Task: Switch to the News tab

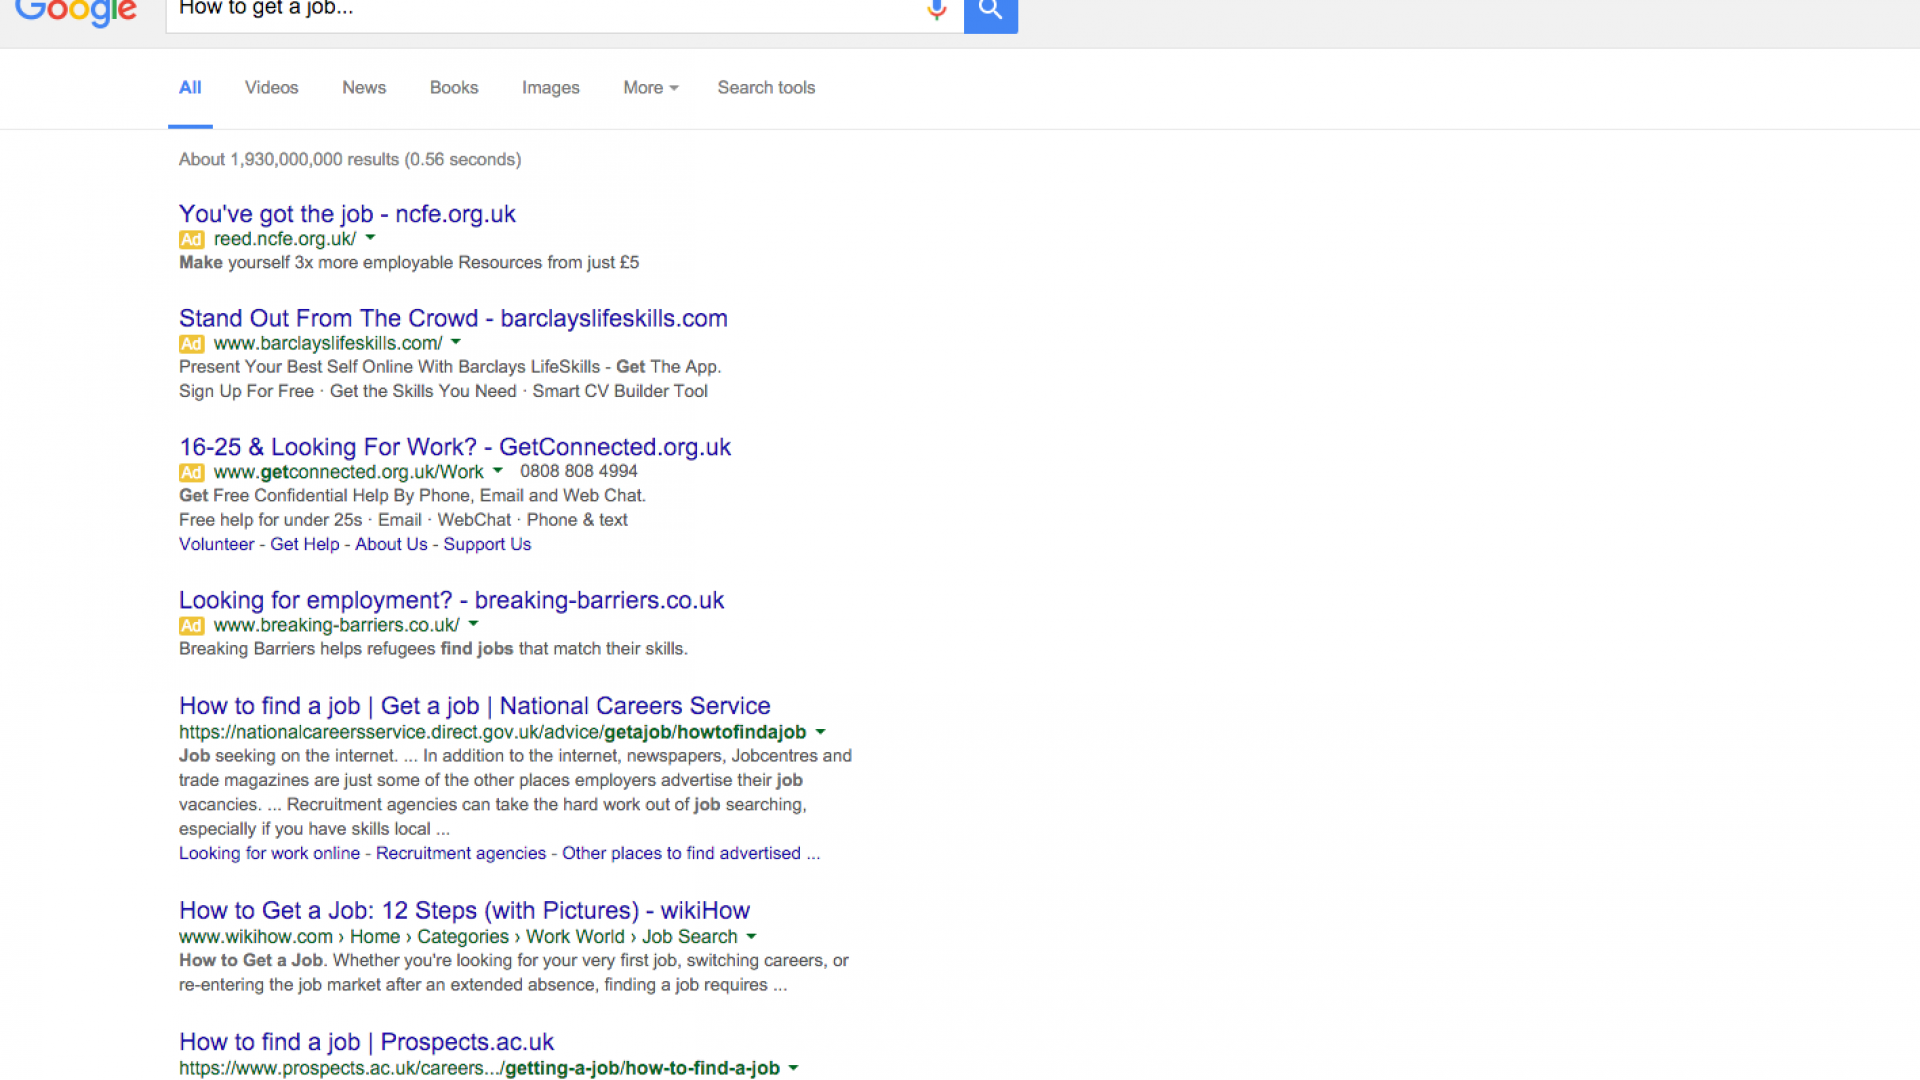Action: [364, 88]
